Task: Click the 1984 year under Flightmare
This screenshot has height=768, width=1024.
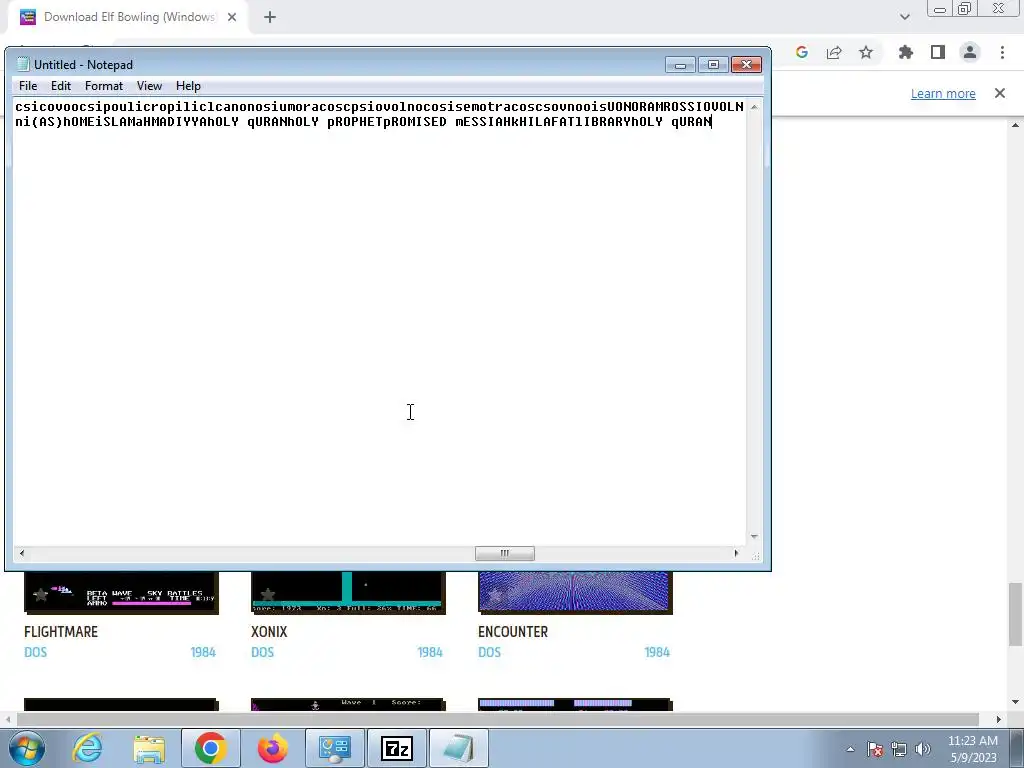Action: pos(203,652)
